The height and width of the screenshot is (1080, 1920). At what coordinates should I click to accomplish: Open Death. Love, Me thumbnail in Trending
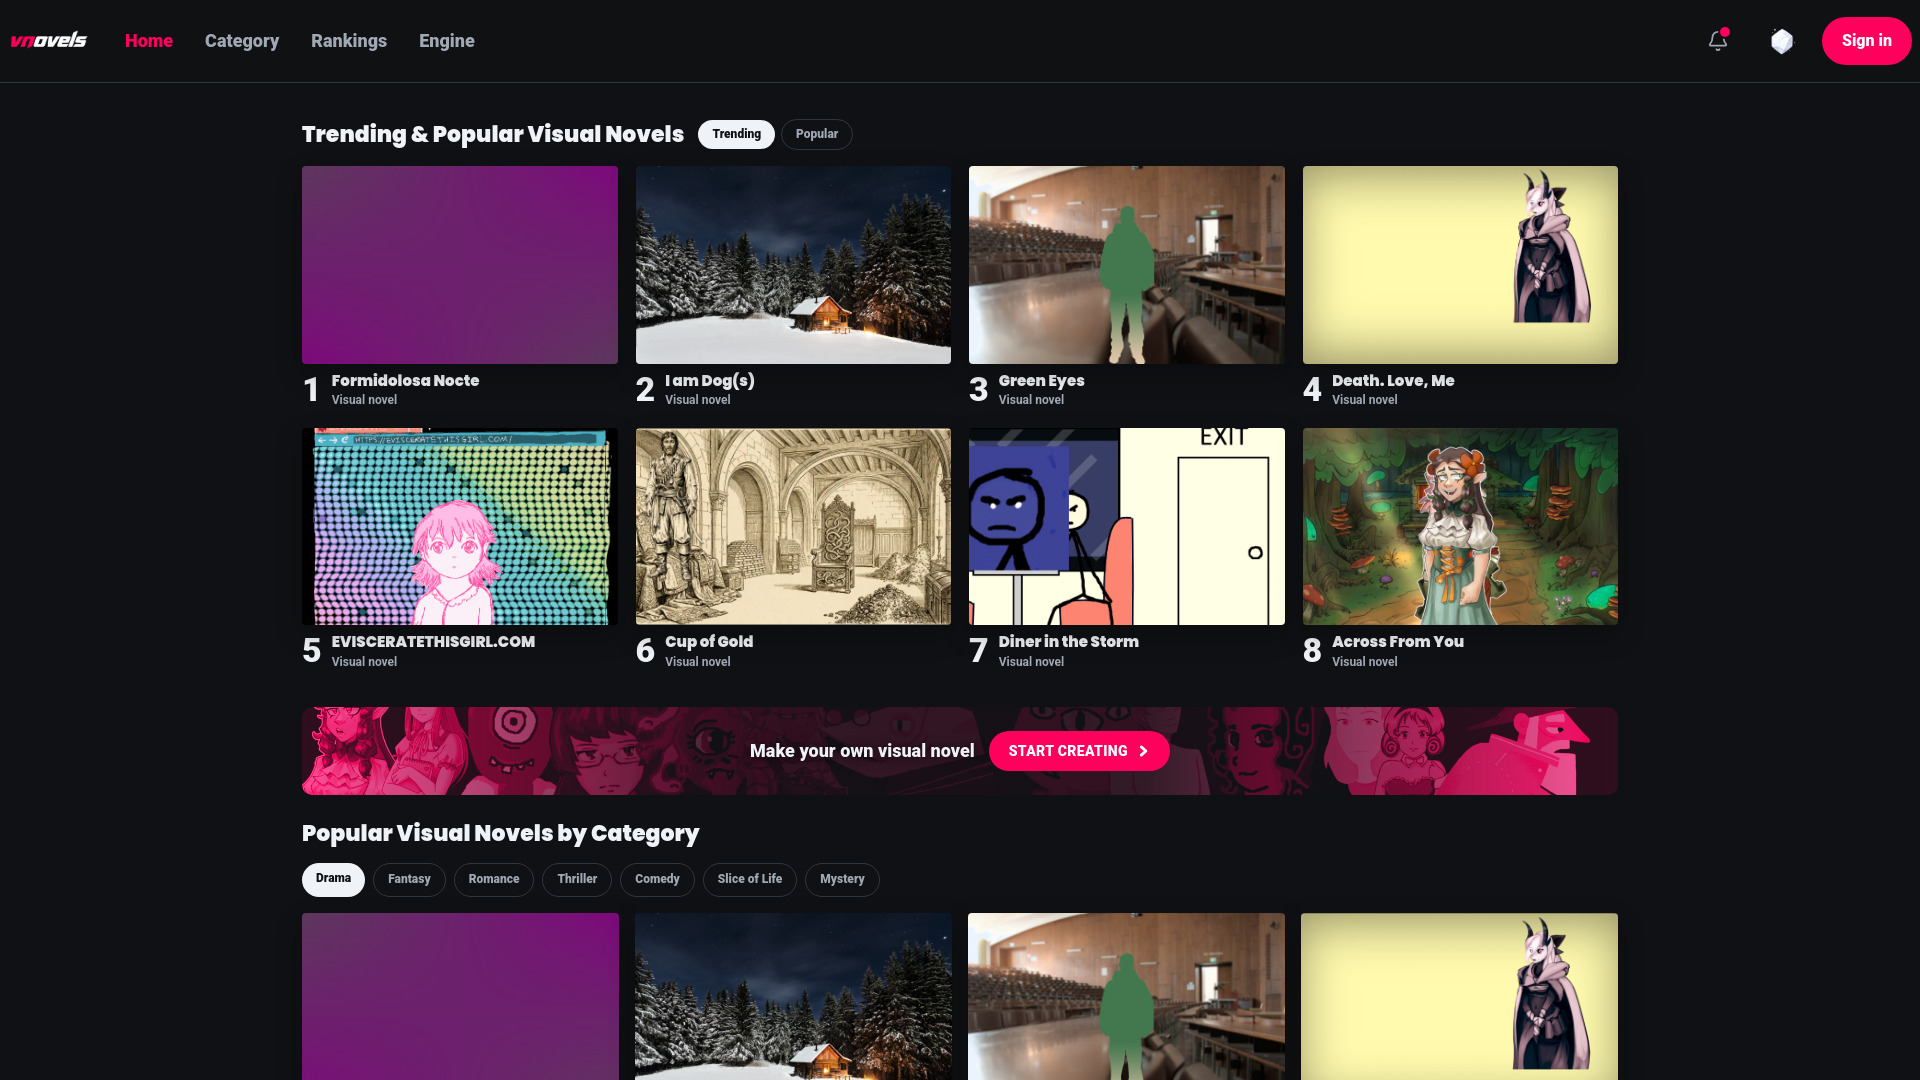pyautogui.click(x=1460, y=265)
